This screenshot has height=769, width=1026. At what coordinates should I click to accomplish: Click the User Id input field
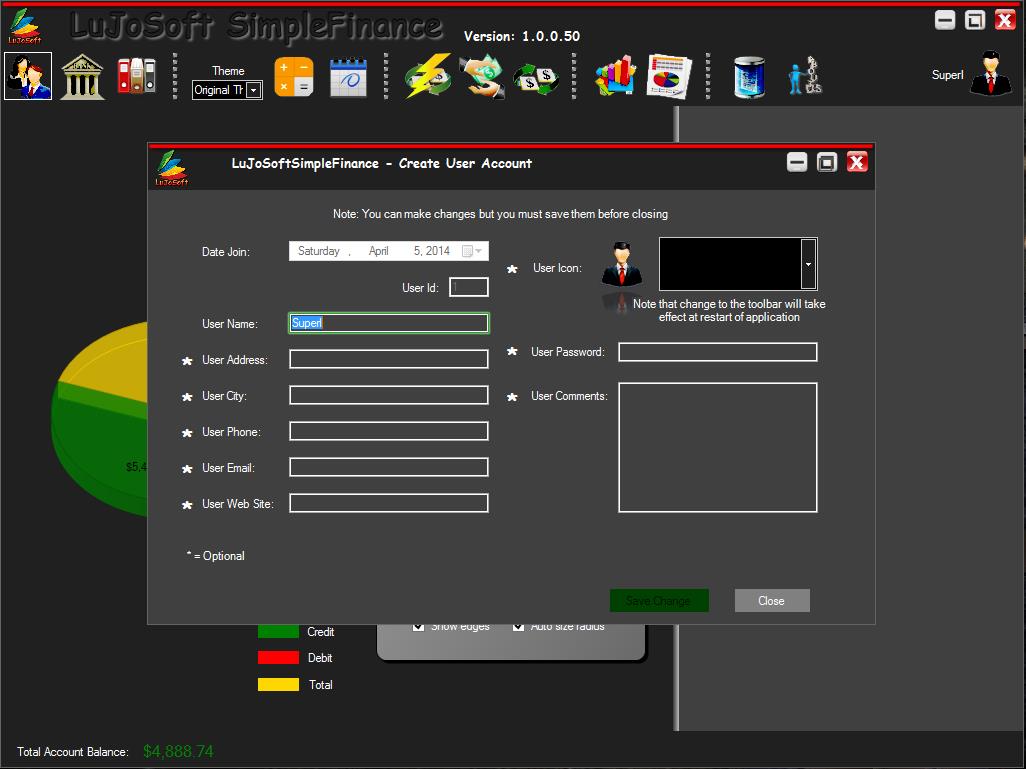point(469,287)
